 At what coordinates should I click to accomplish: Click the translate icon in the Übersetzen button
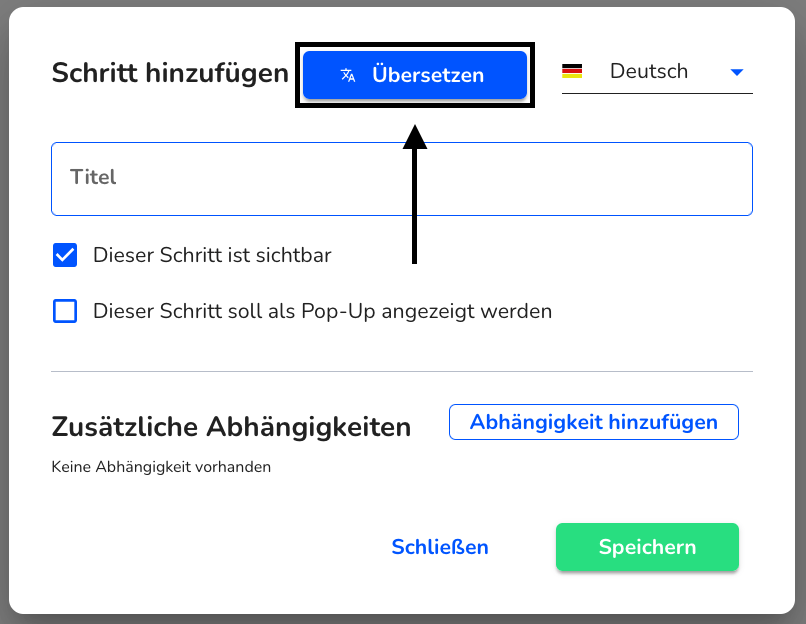point(348,75)
